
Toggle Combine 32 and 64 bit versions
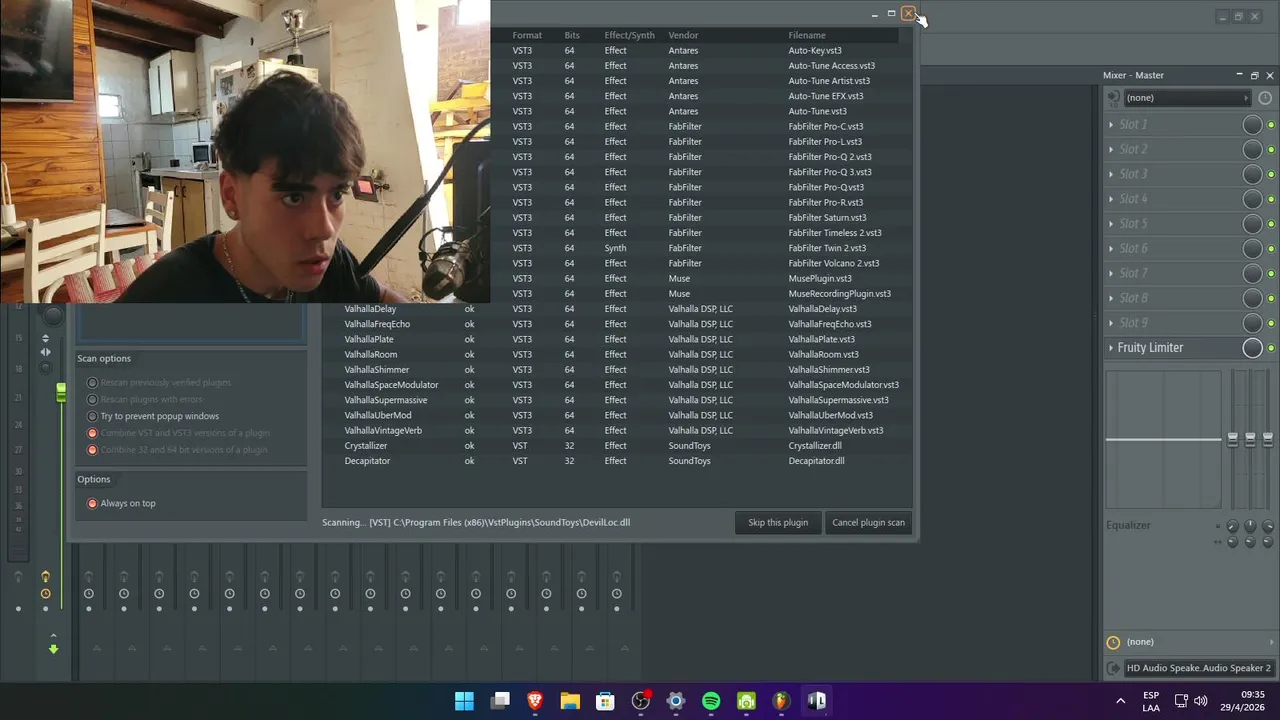[x=92, y=450]
